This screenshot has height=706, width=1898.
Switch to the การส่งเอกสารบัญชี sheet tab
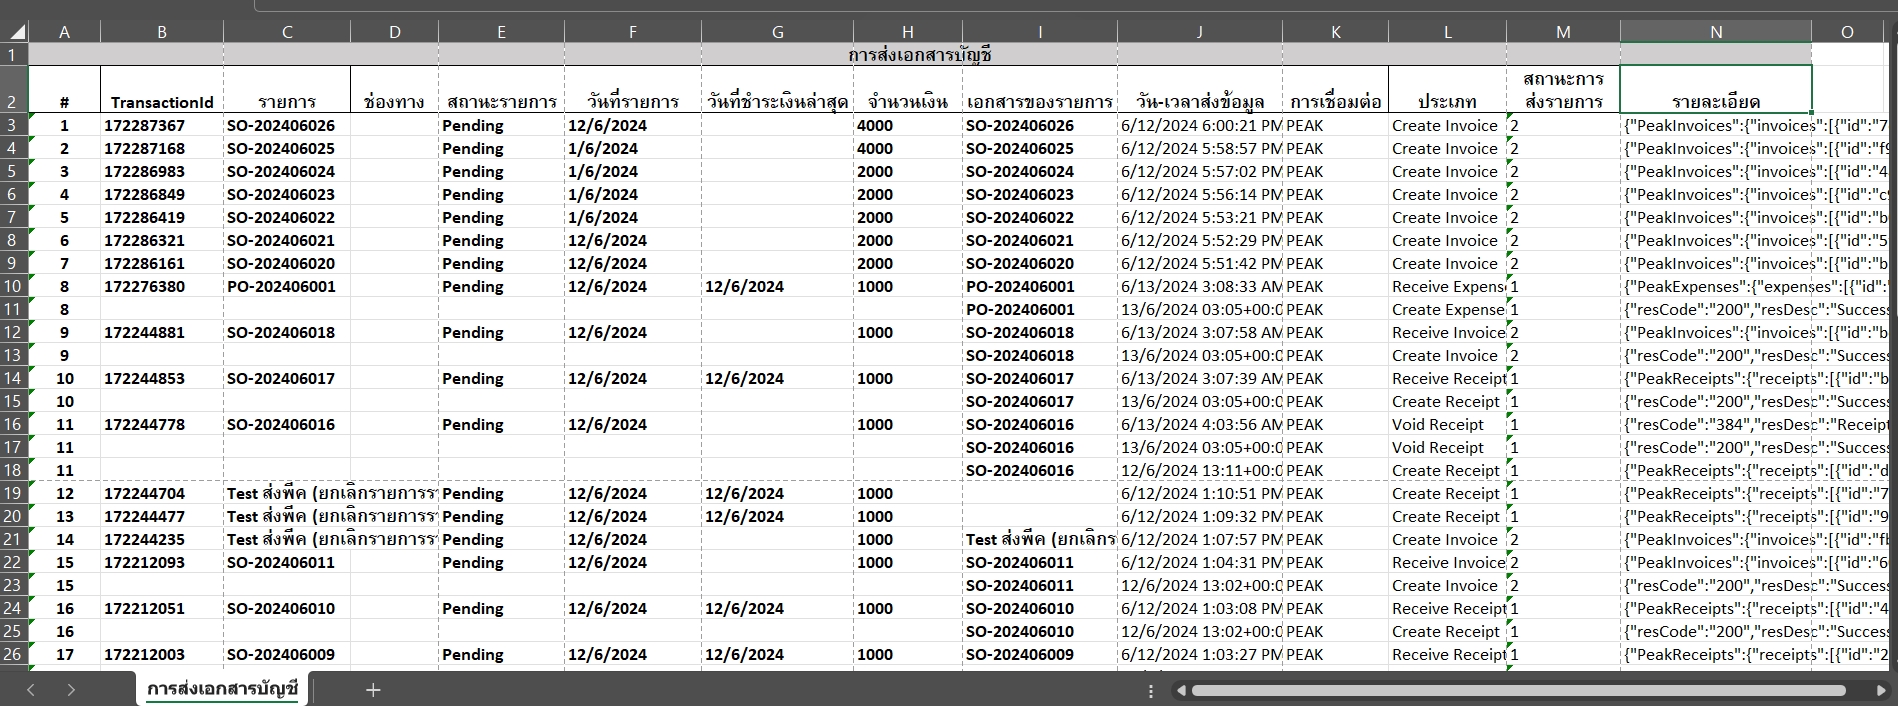222,690
